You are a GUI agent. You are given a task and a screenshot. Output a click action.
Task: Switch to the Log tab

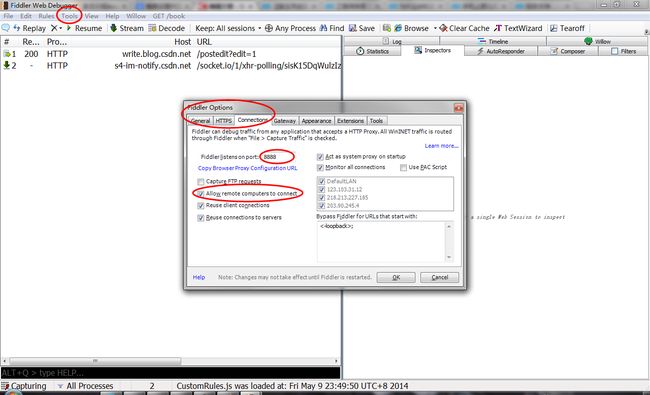tap(392, 41)
